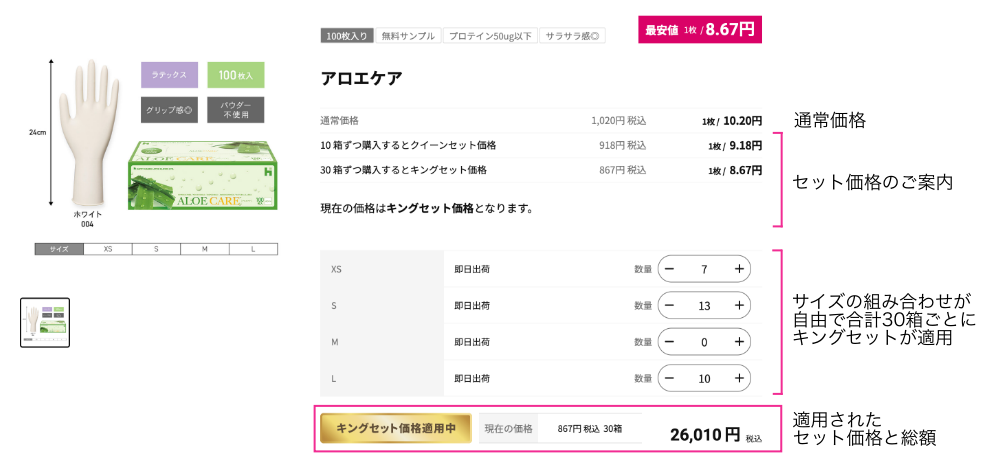1000x470 pixels.
Task: Click the 10箱 クイーンセット価格 row text
Action: click(x=408, y=145)
